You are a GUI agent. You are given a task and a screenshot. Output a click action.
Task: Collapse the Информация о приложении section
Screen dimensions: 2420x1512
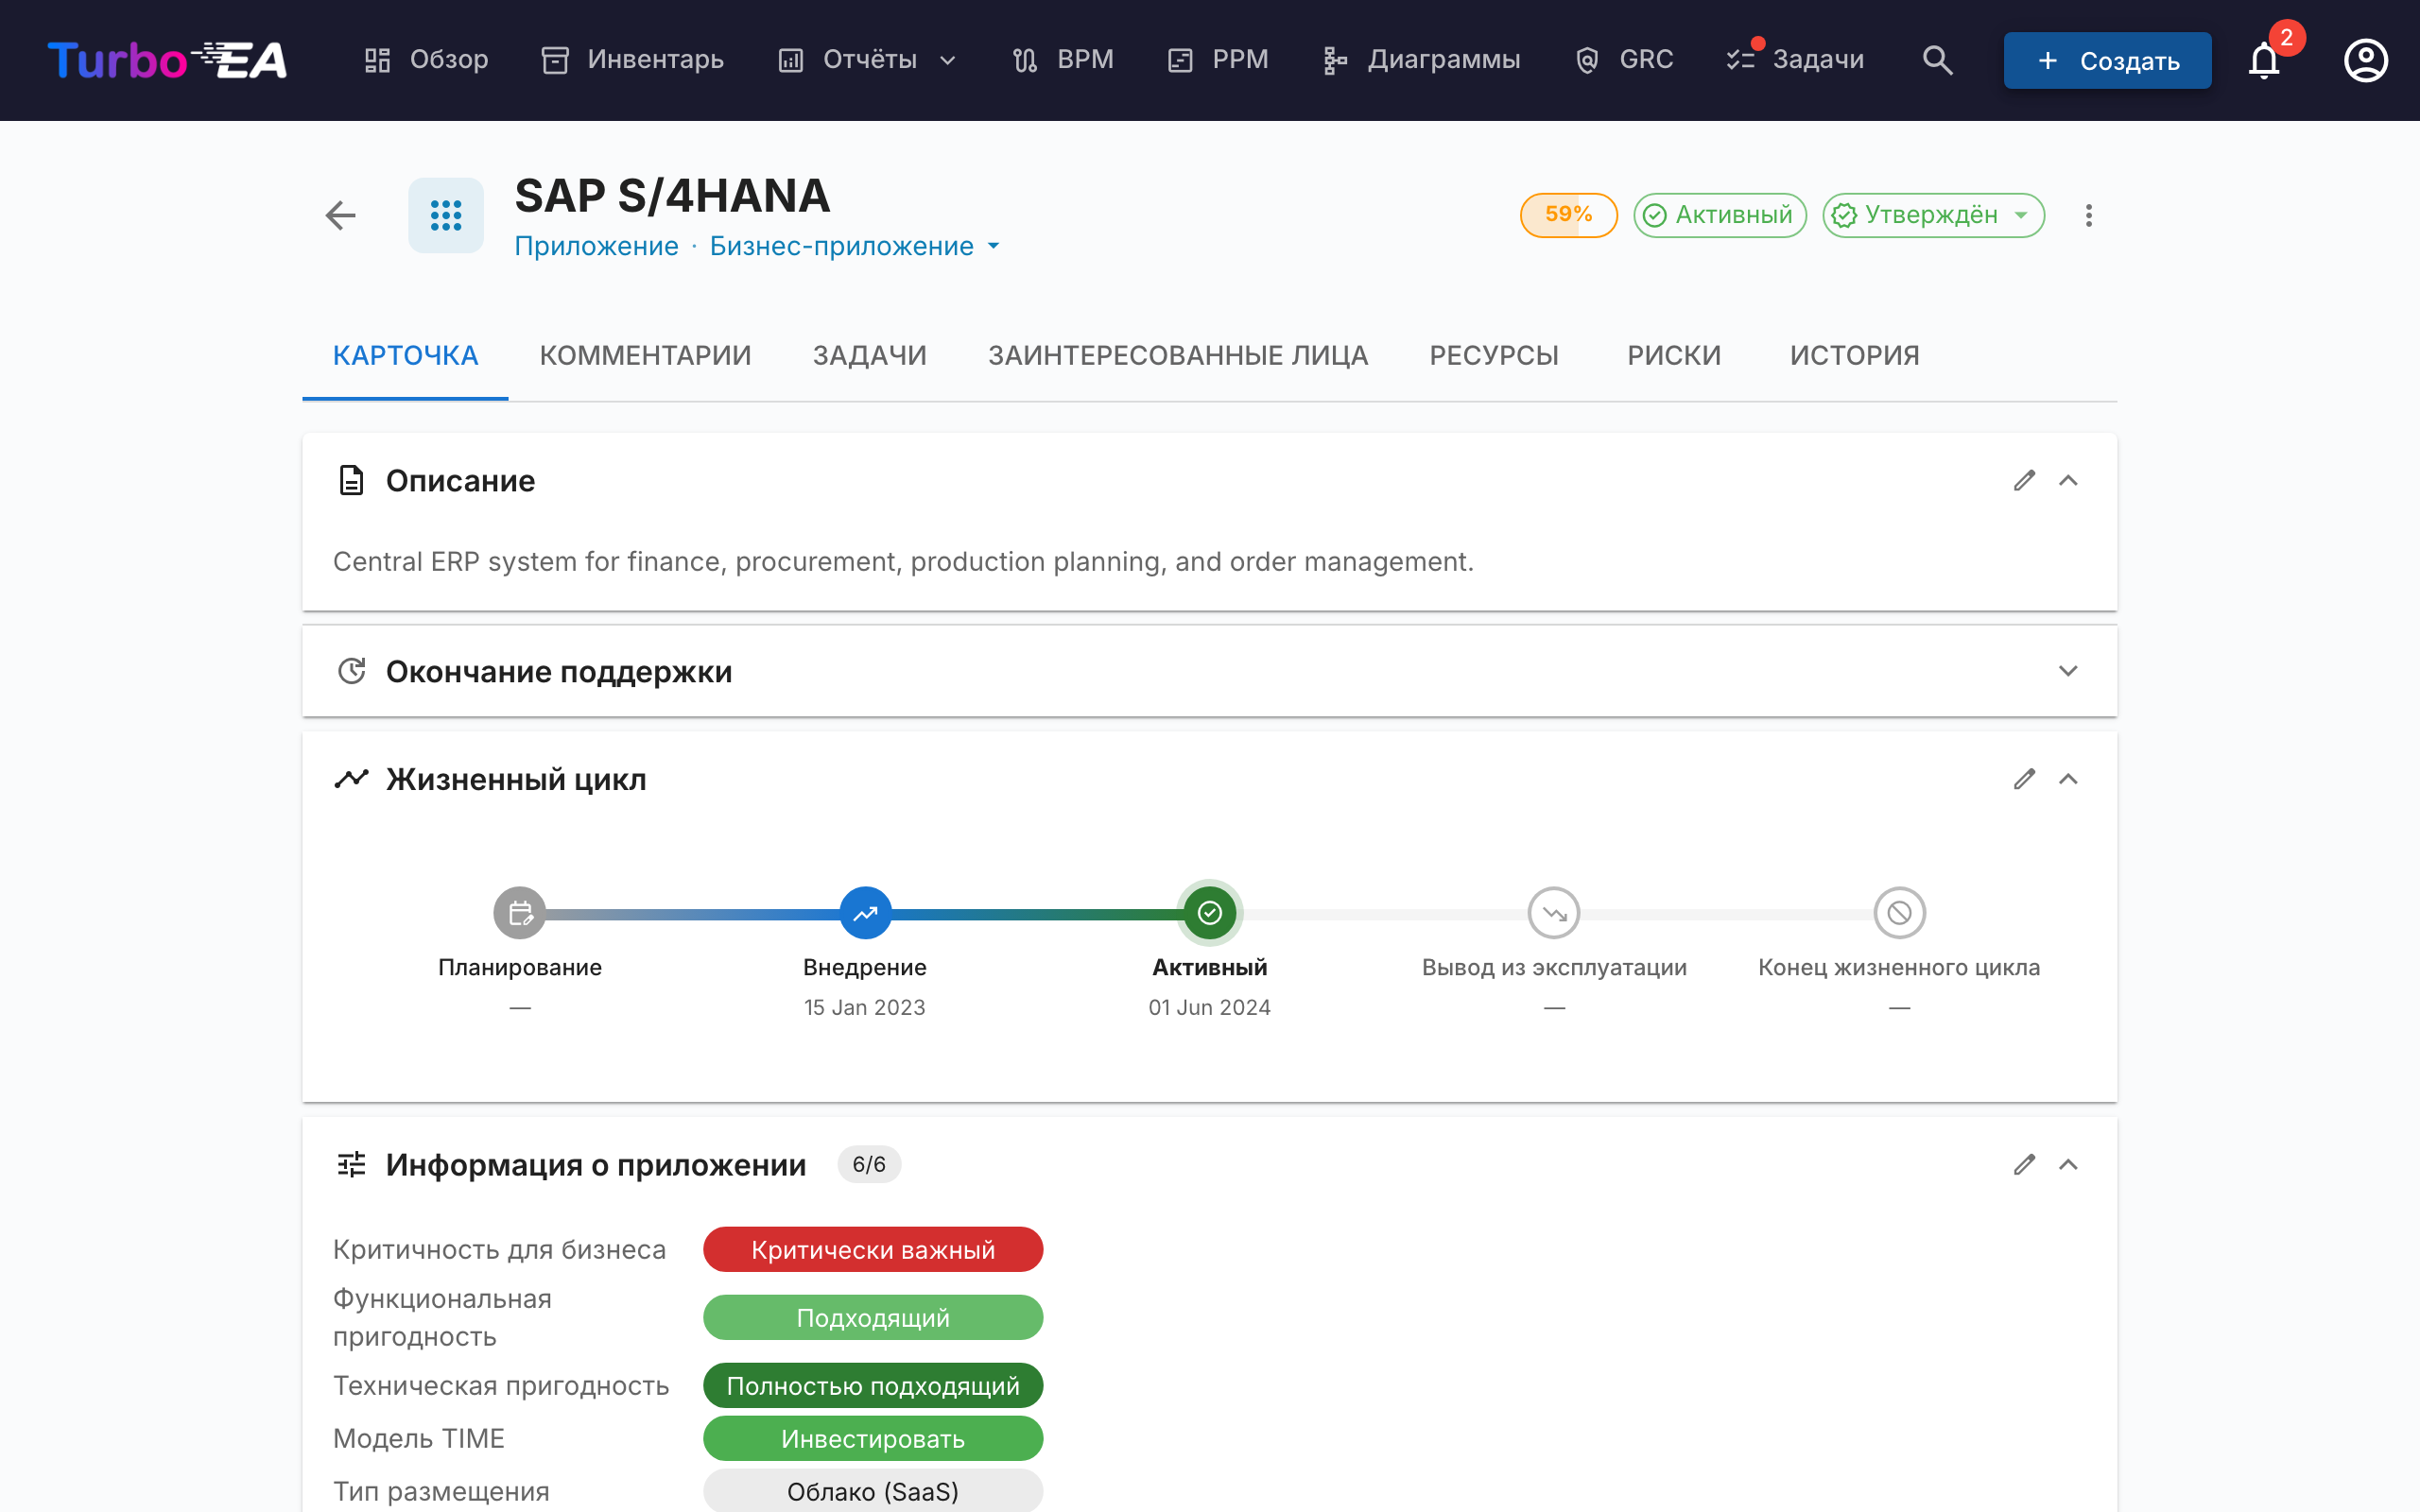coord(2068,1165)
